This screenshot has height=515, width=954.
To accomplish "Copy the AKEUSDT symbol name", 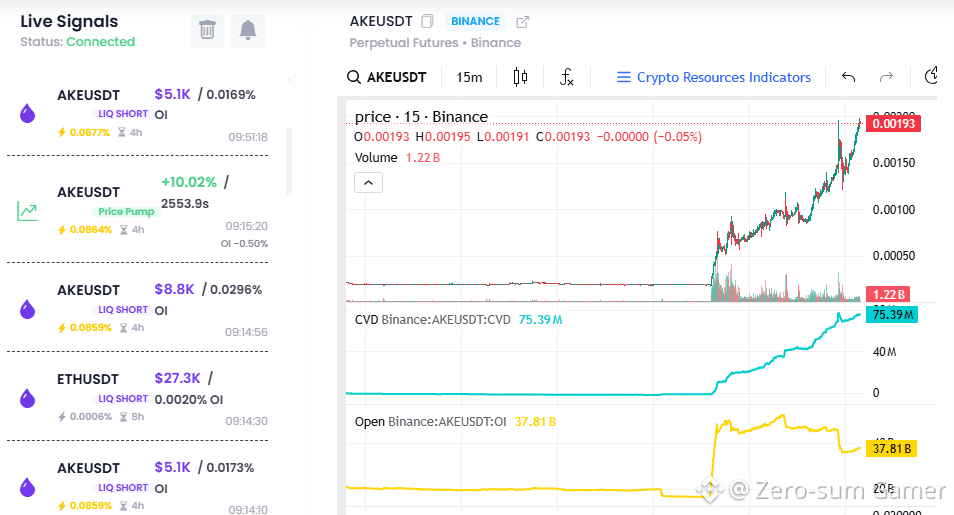I will tap(427, 21).
